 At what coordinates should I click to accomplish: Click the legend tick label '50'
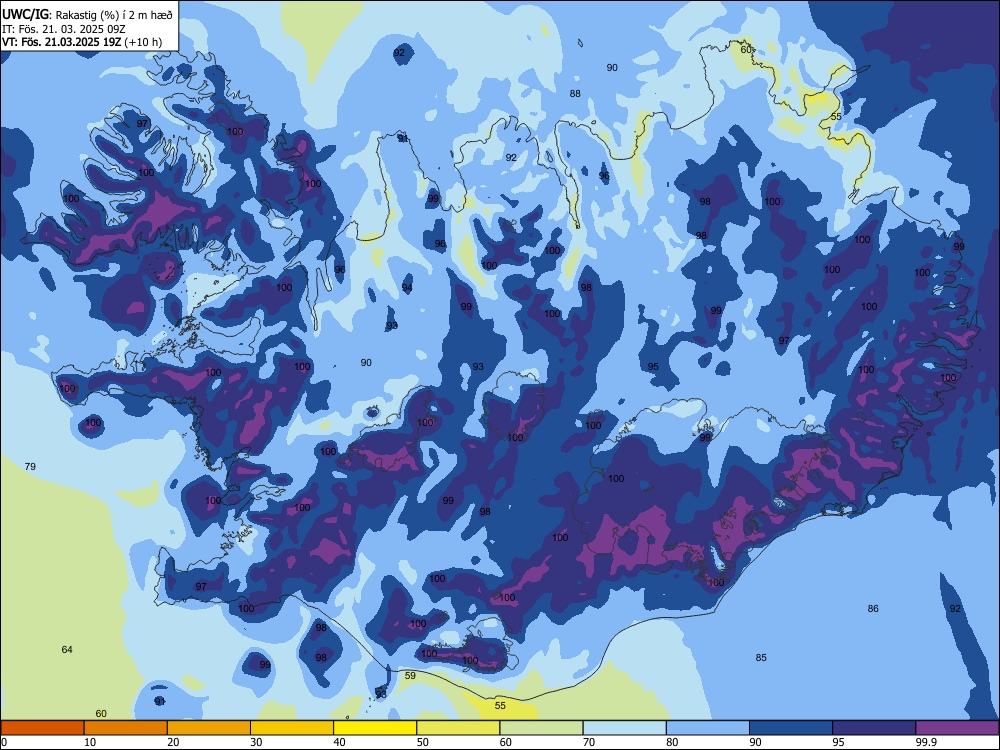coord(423,742)
